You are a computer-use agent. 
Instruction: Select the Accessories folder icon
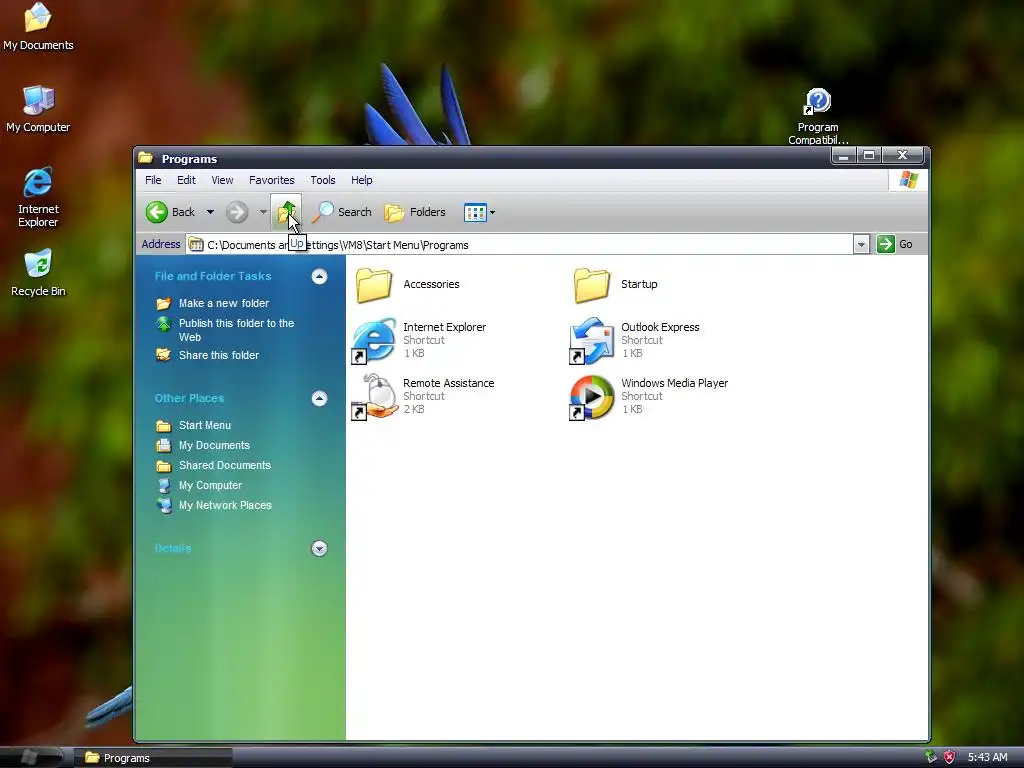click(x=374, y=285)
